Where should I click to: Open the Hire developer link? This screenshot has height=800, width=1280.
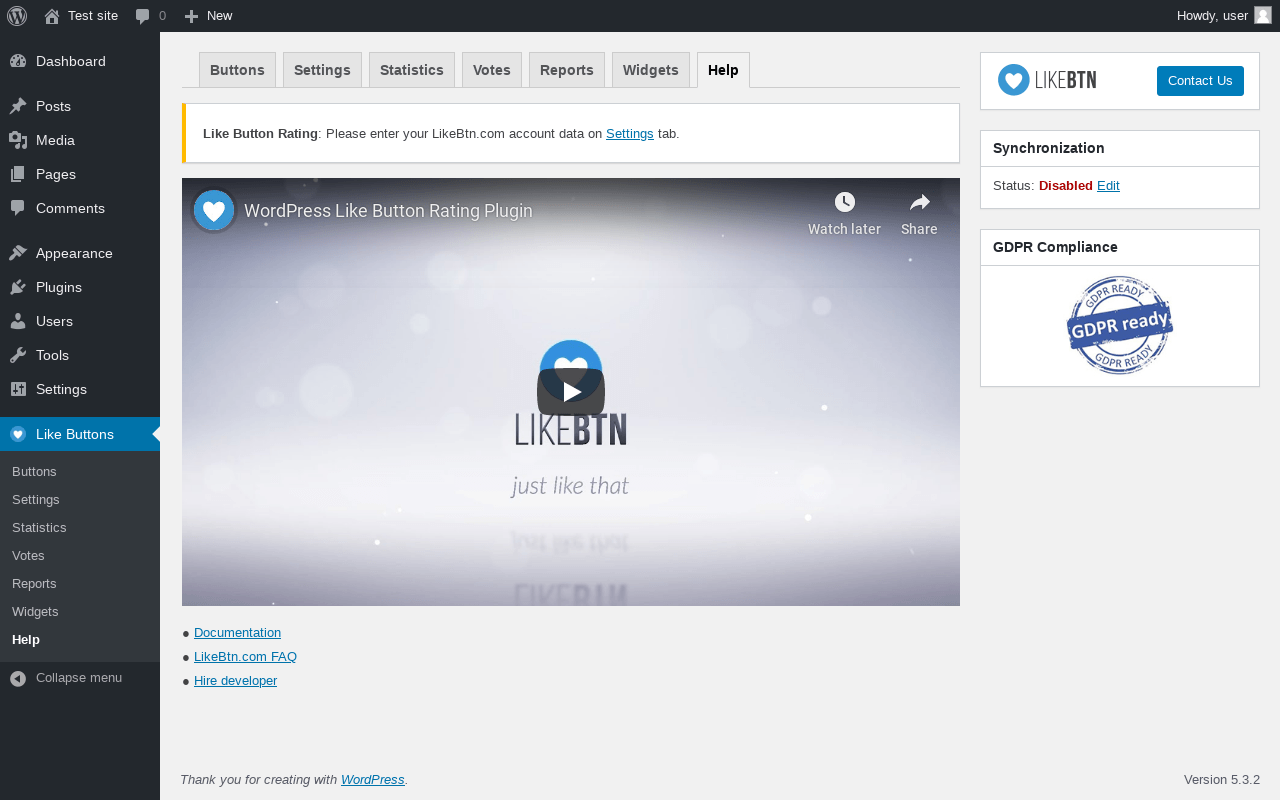click(235, 681)
